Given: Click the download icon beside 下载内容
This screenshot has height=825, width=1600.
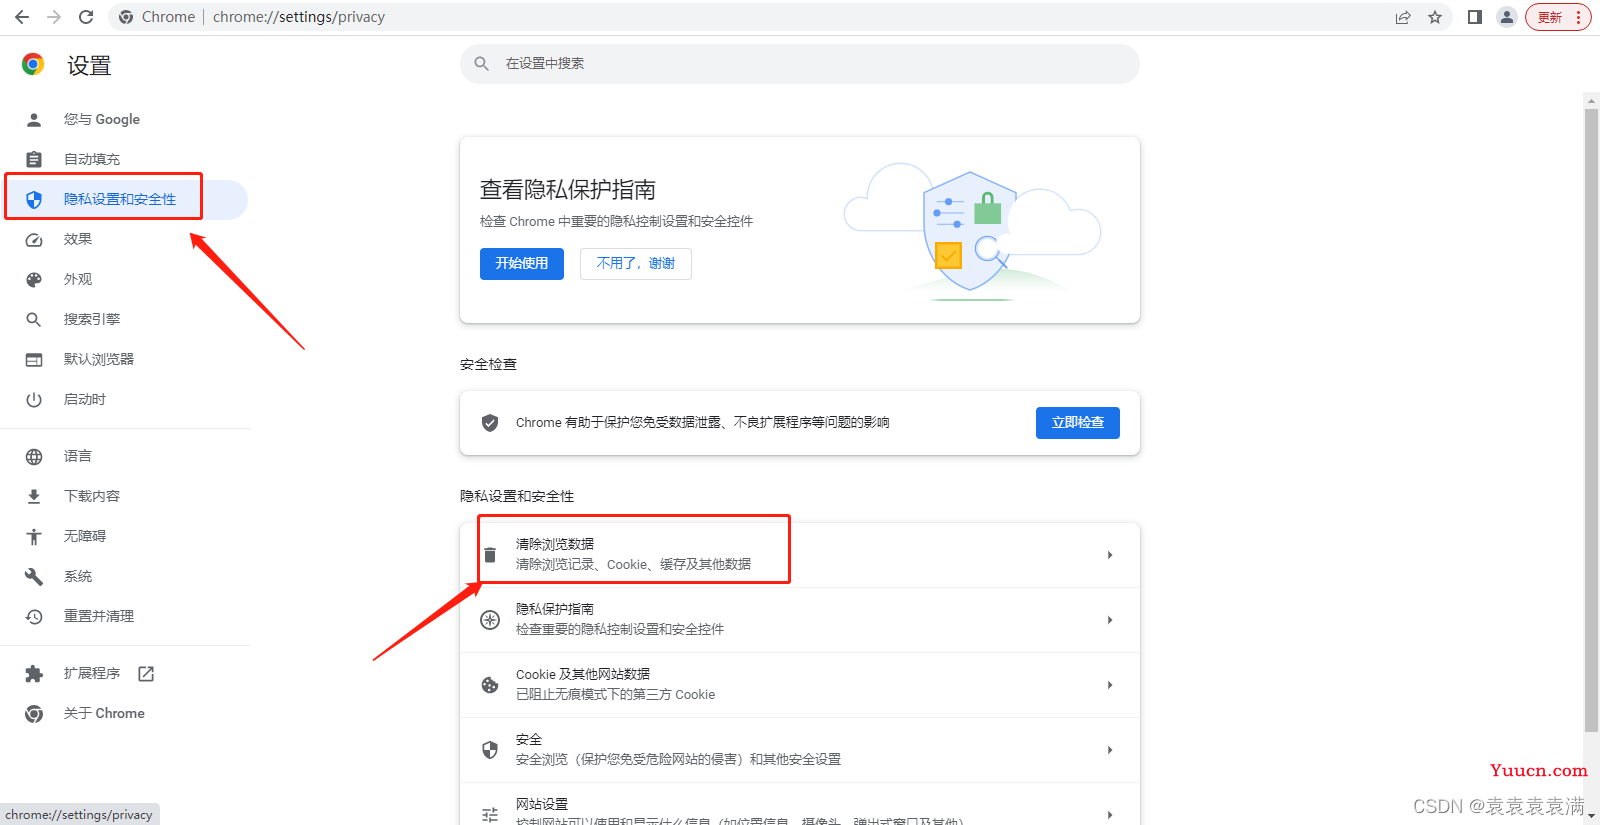Looking at the screenshot, I should [34, 497].
